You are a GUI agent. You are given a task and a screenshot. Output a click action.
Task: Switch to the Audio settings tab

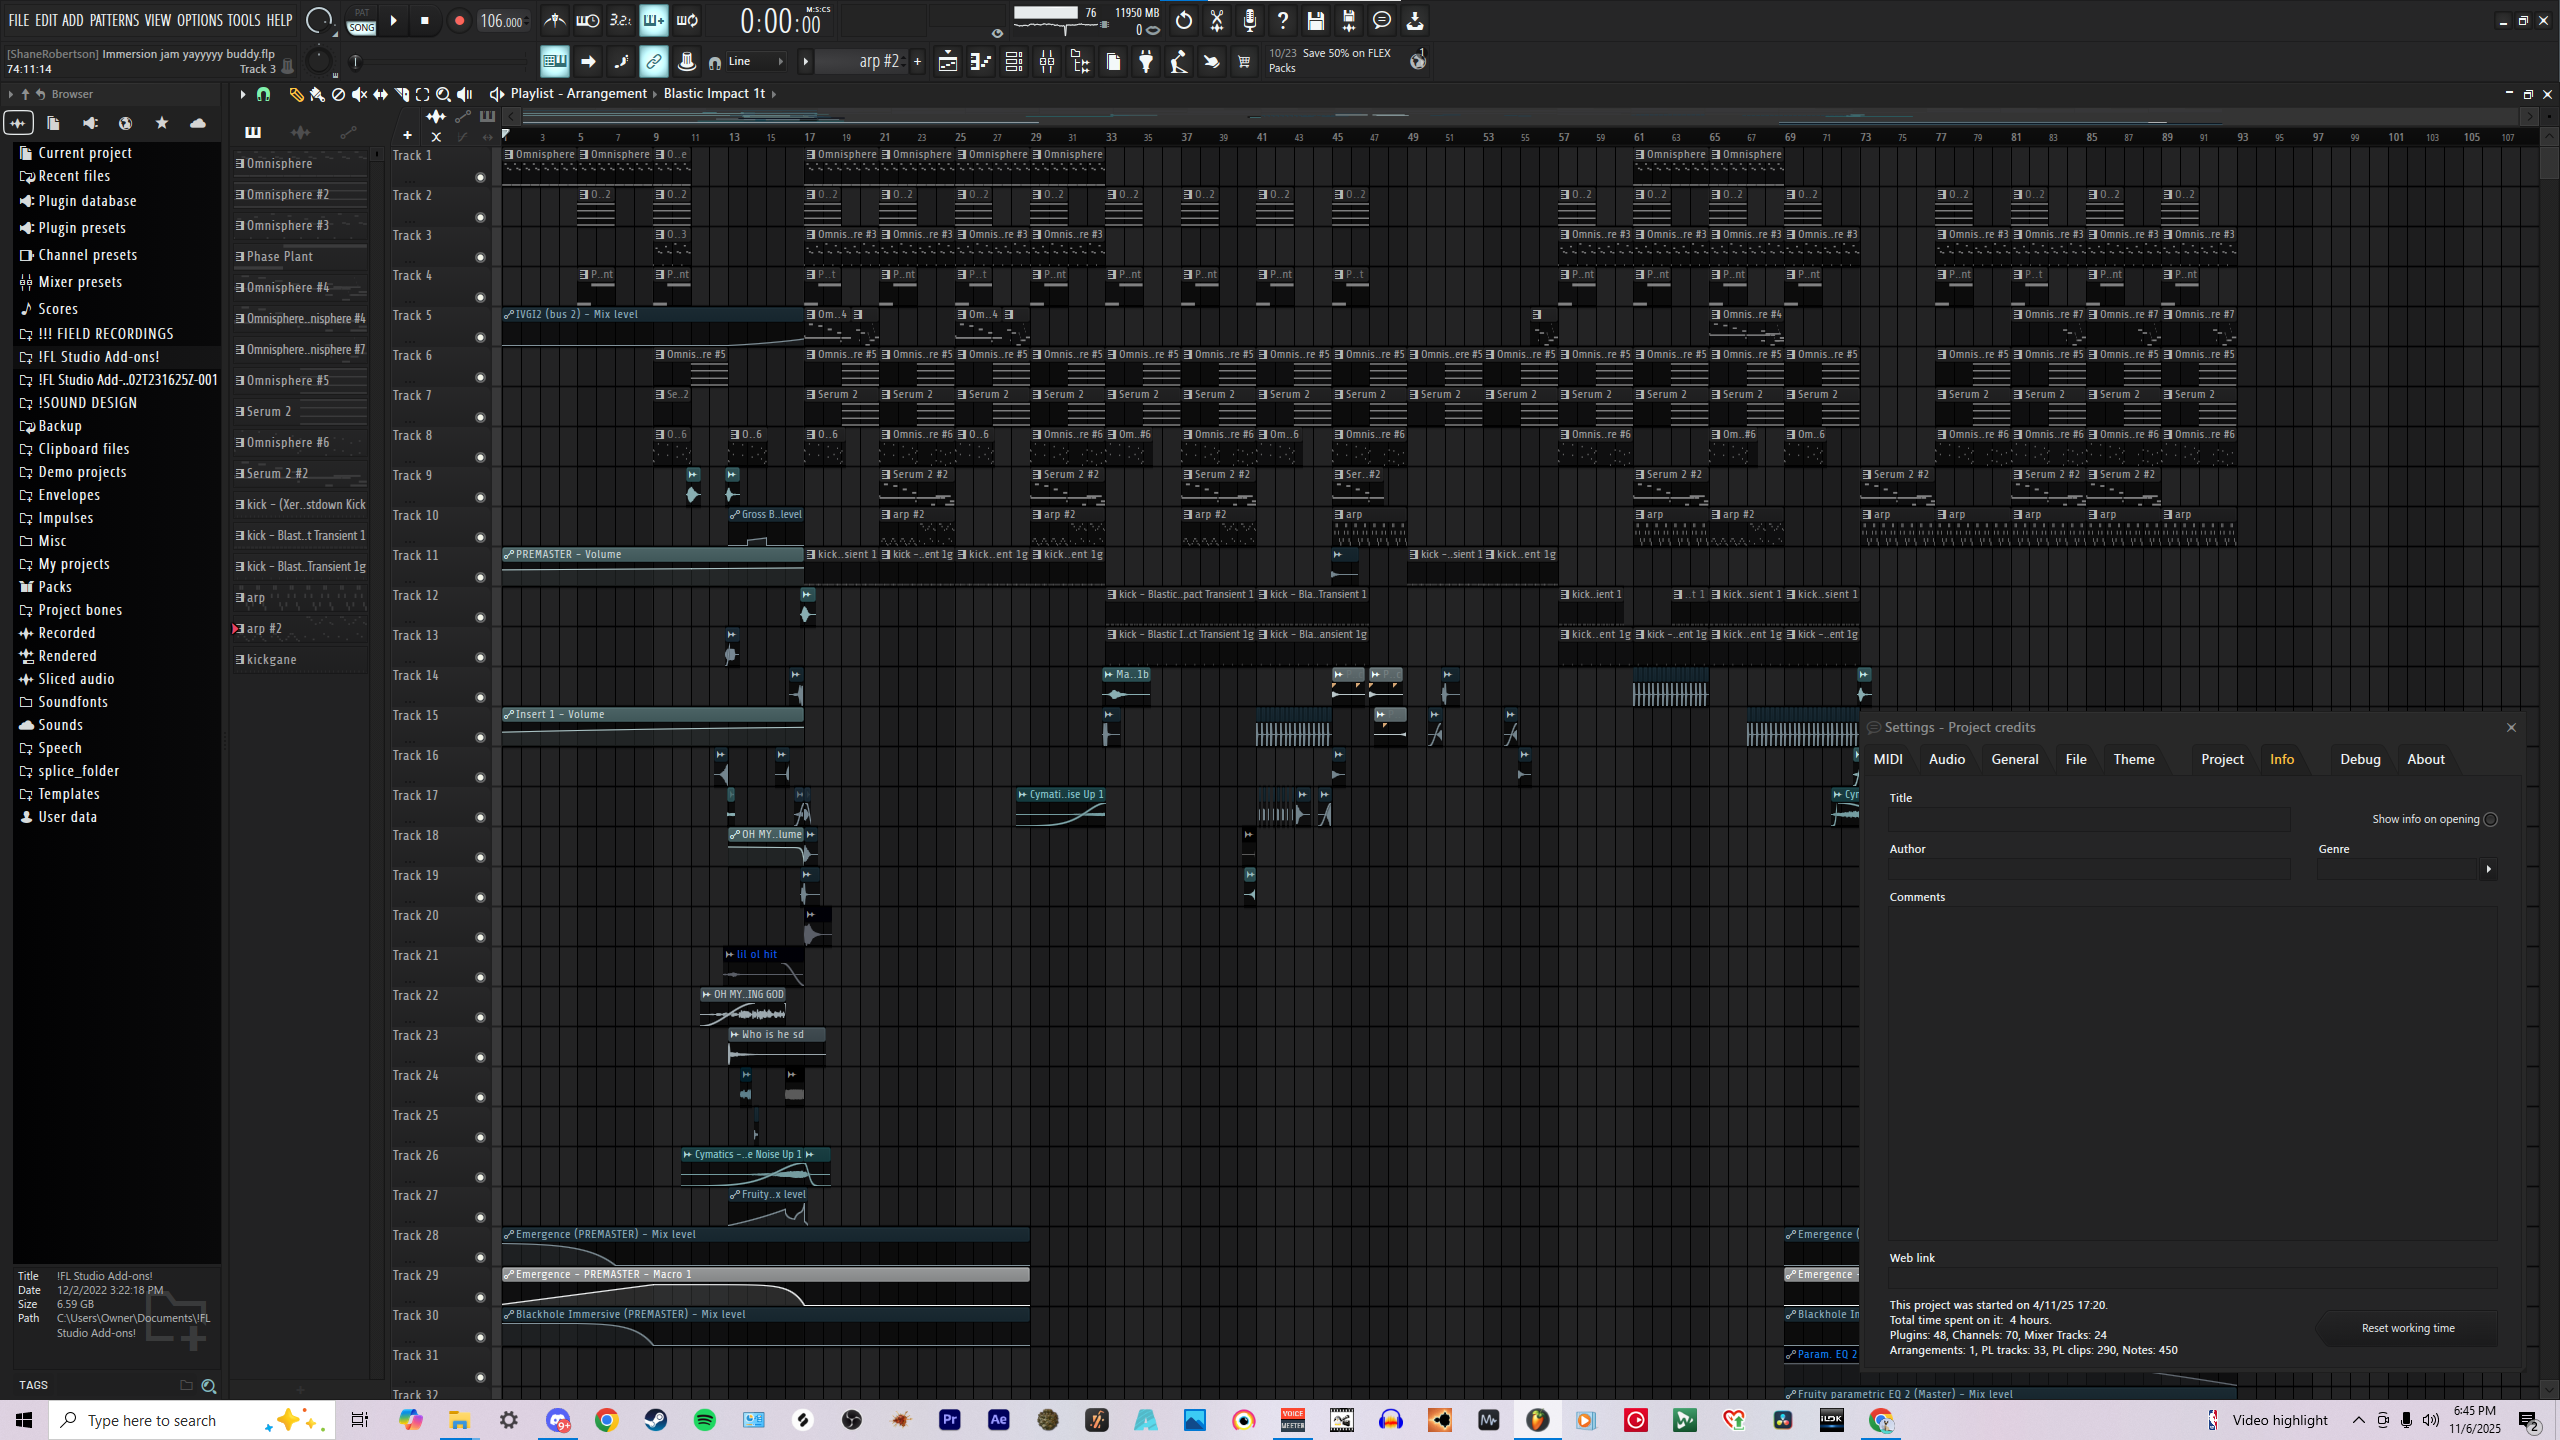1946,759
